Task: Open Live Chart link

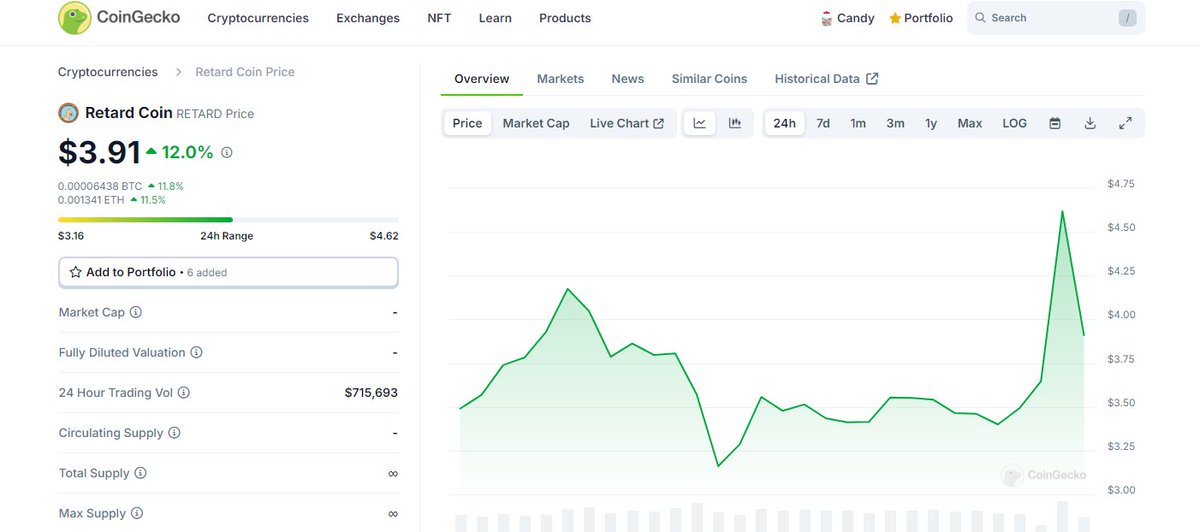Action: 627,123
